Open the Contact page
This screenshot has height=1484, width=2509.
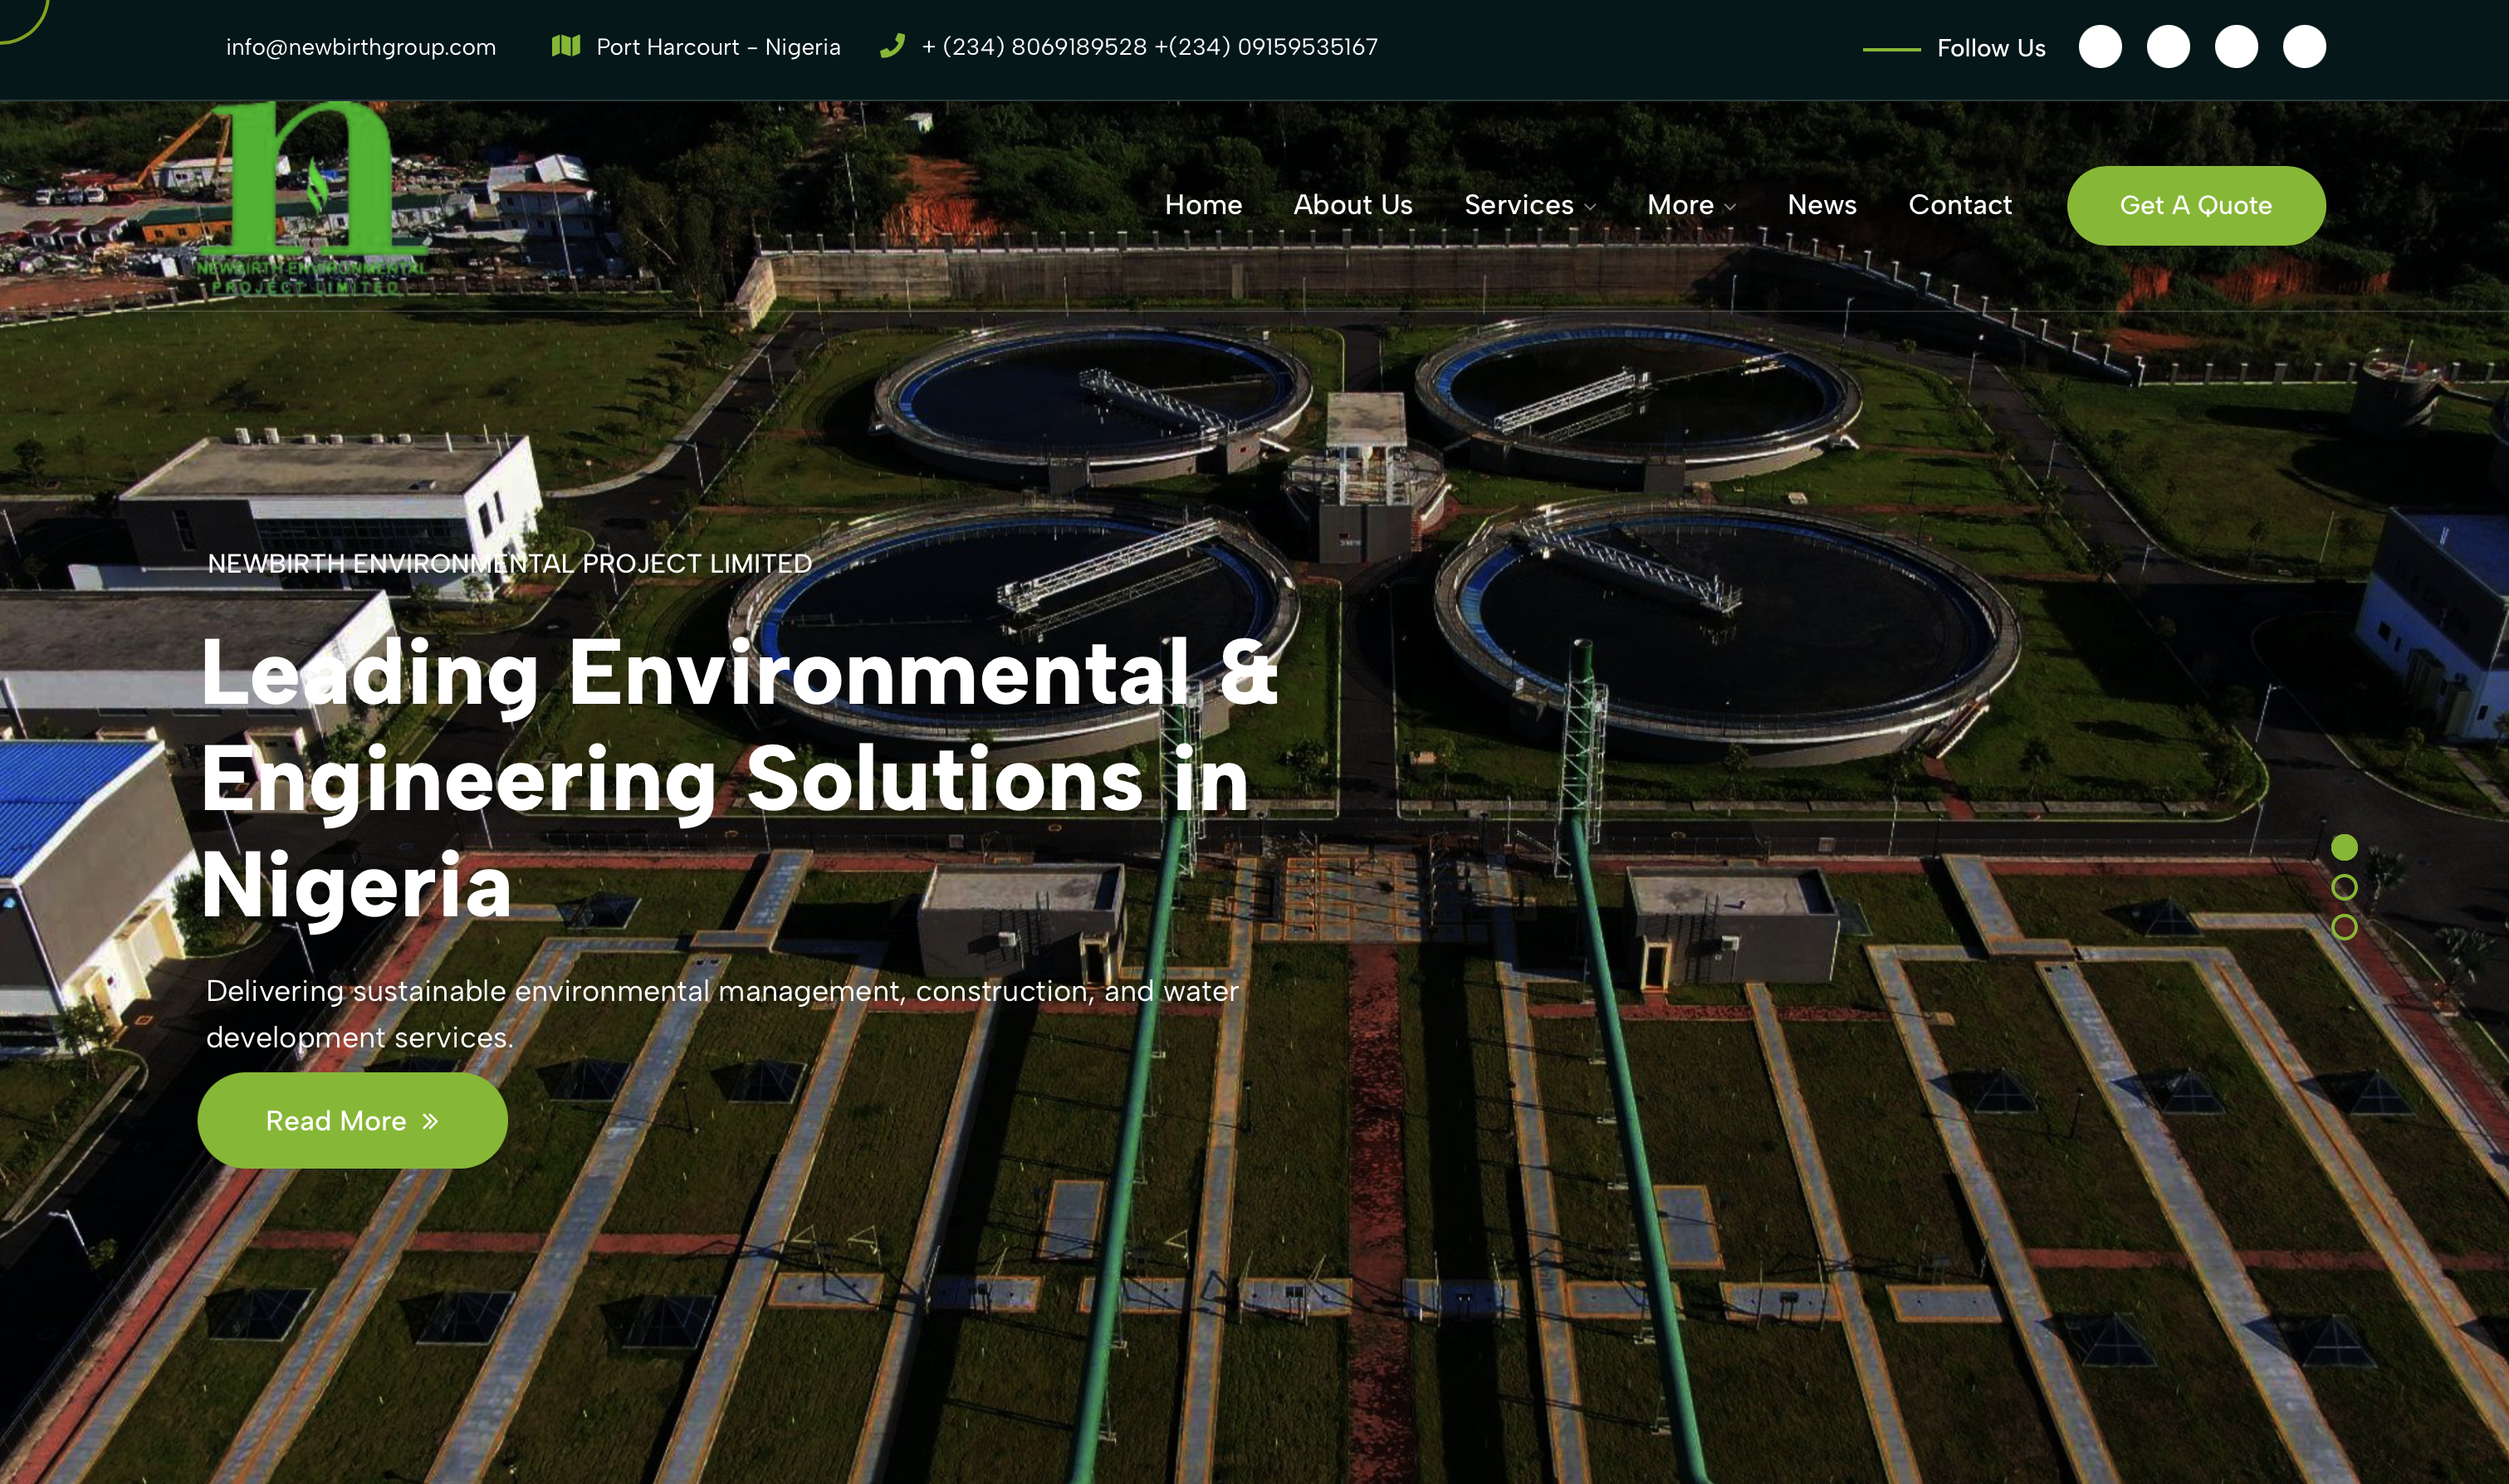click(x=1960, y=205)
